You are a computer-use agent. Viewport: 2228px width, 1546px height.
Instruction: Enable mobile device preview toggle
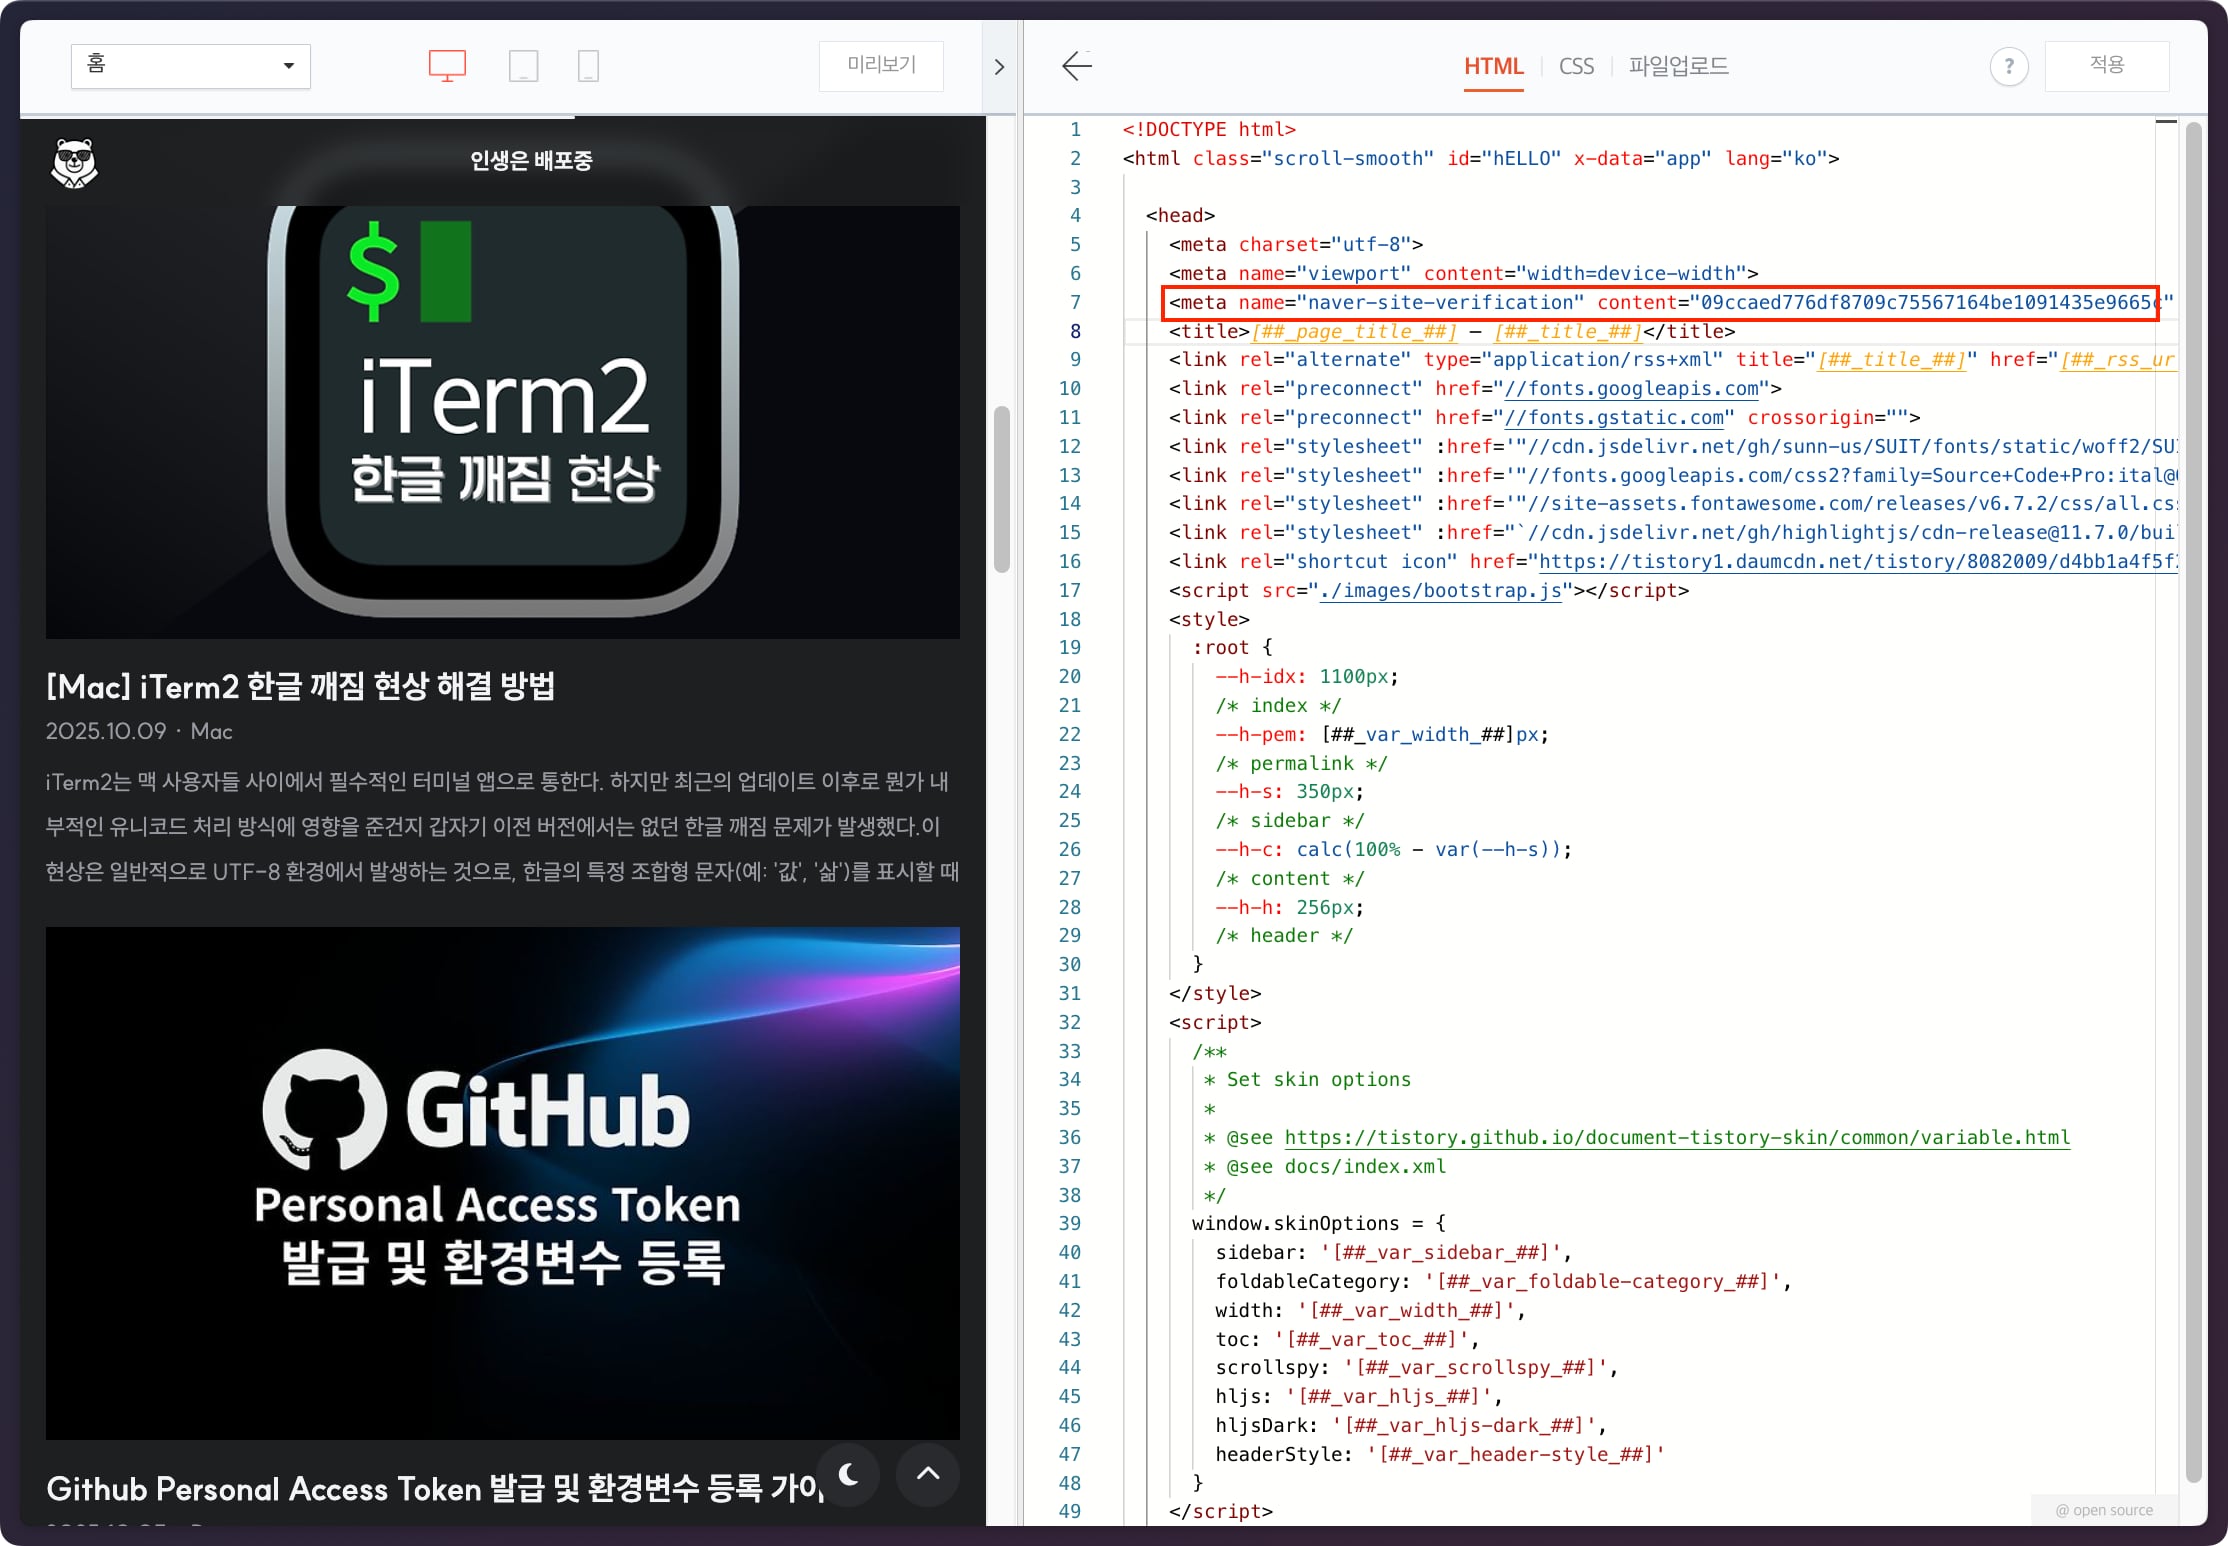(x=588, y=65)
